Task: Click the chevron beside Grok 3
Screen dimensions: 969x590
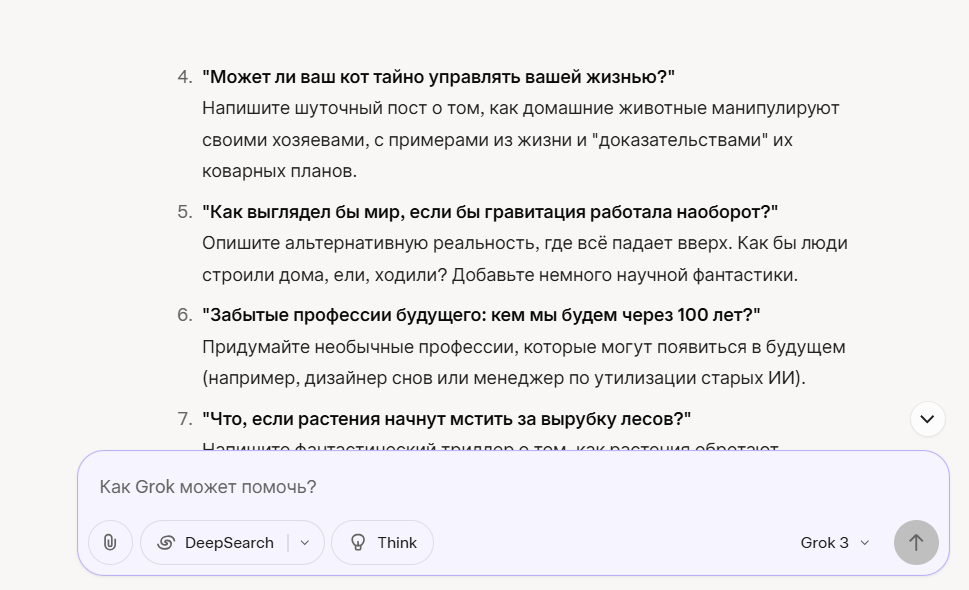Action: tap(865, 543)
